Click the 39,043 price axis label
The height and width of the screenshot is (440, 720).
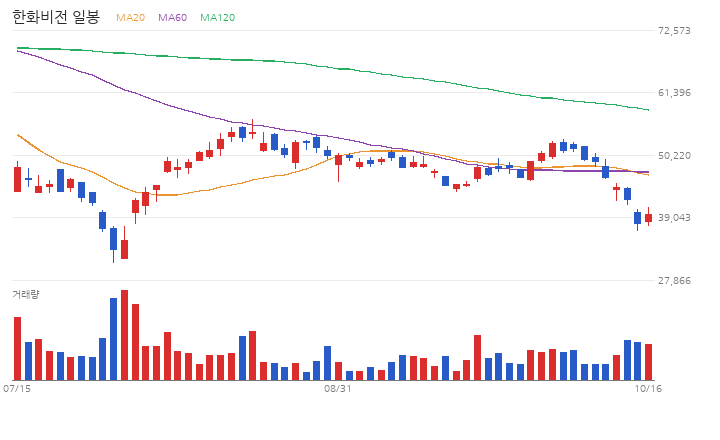(x=674, y=218)
